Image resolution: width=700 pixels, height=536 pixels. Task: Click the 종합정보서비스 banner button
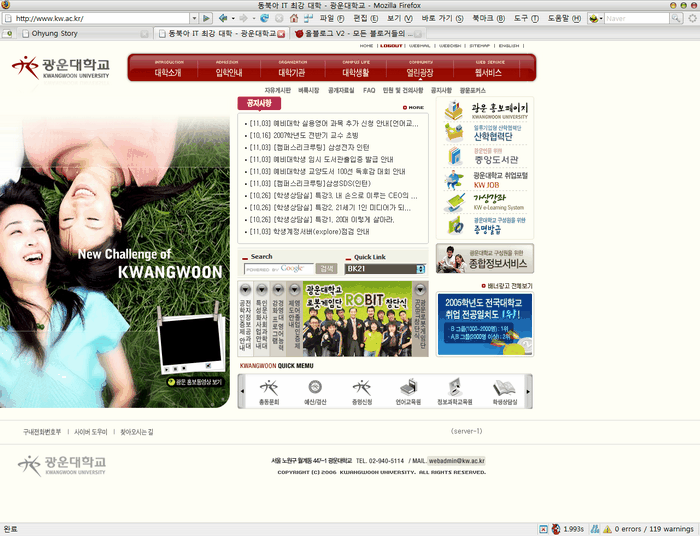[x=485, y=258]
